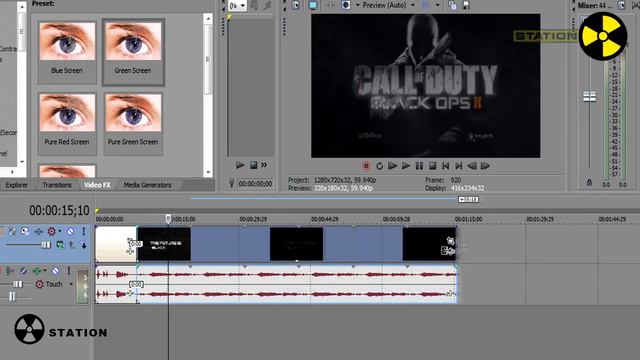Switch to the Transitions tab
This screenshot has height=360, width=640.
57,185
